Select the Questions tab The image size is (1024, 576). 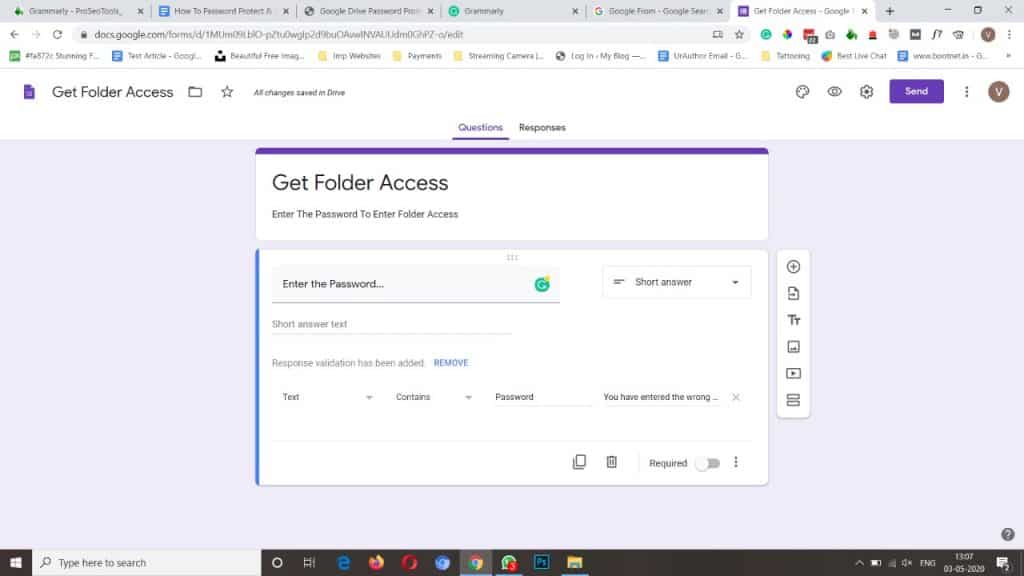pyautogui.click(x=480, y=127)
